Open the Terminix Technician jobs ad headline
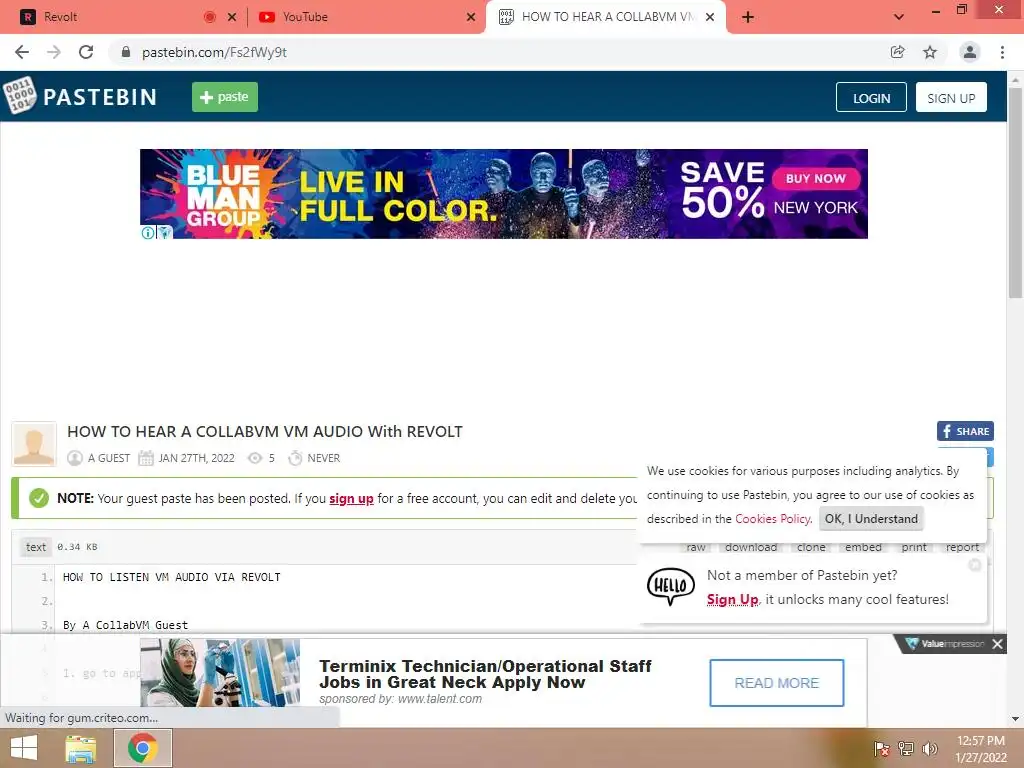 485,674
